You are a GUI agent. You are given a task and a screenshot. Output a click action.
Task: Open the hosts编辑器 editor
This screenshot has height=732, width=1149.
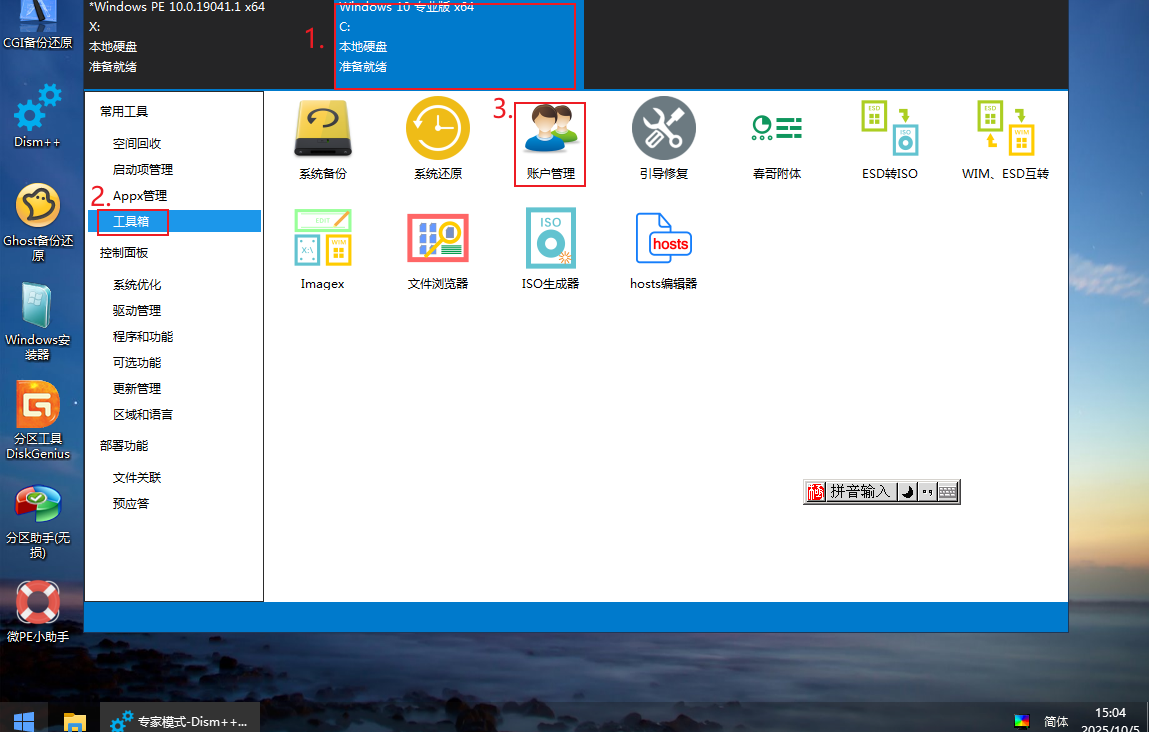663,249
